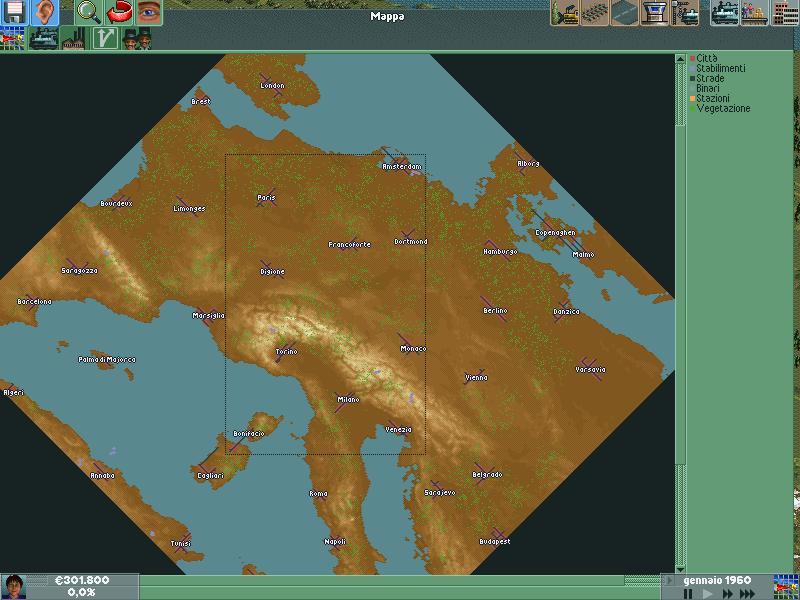The width and height of the screenshot is (800, 600).
Task: Toggle the Città legend filter
Action: (703, 59)
